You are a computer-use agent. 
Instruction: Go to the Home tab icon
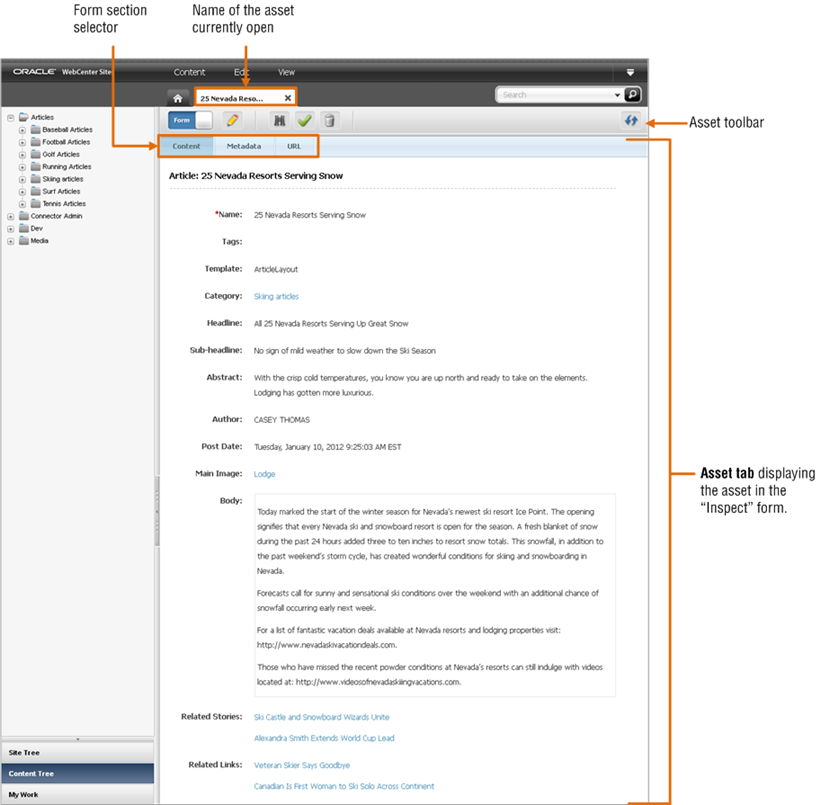[178, 98]
